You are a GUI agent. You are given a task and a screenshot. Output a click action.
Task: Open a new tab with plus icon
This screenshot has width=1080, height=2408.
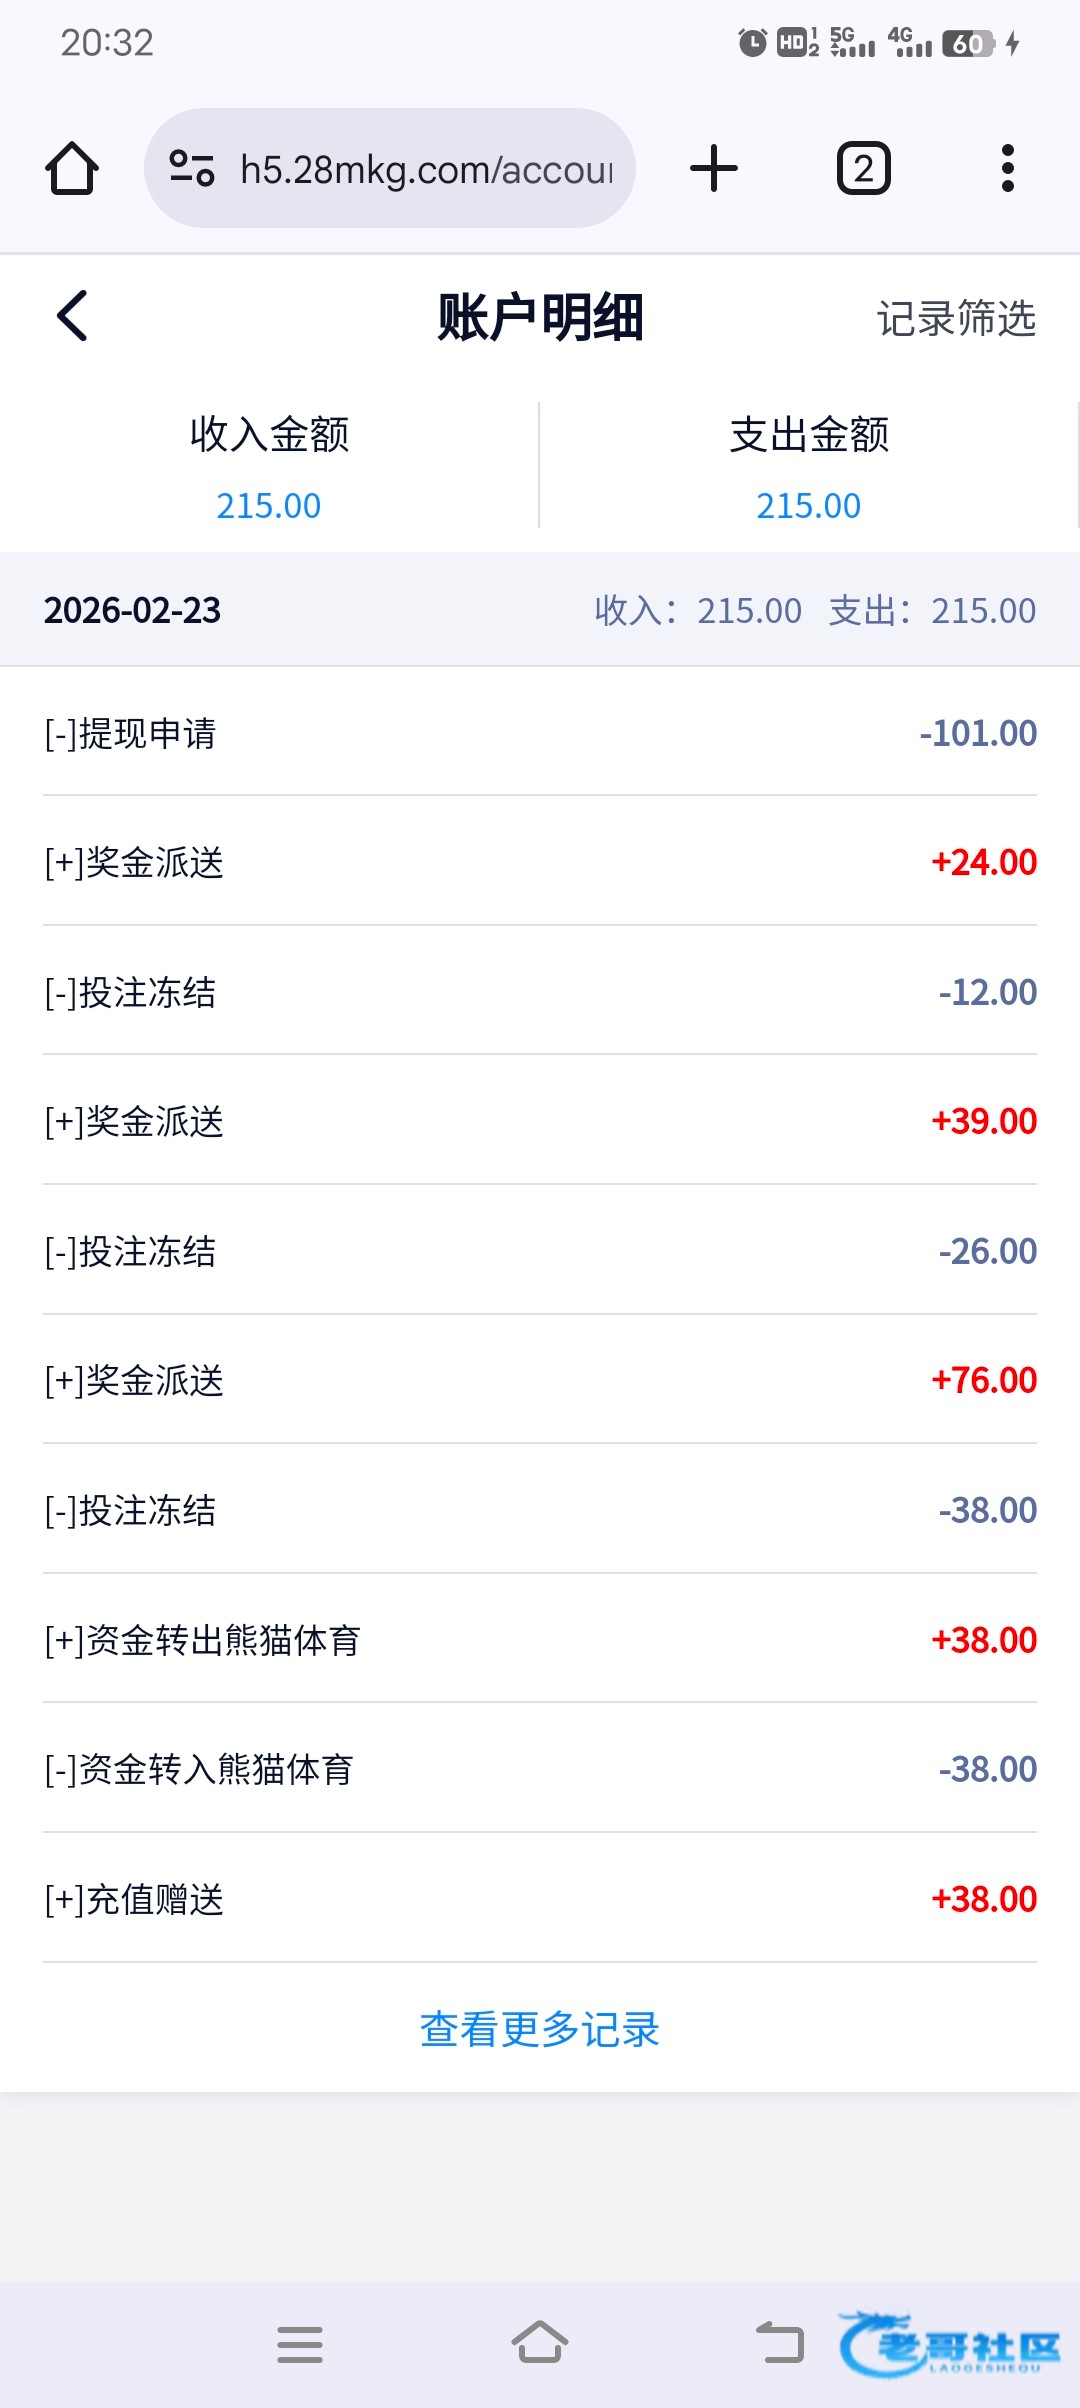pos(714,168)
